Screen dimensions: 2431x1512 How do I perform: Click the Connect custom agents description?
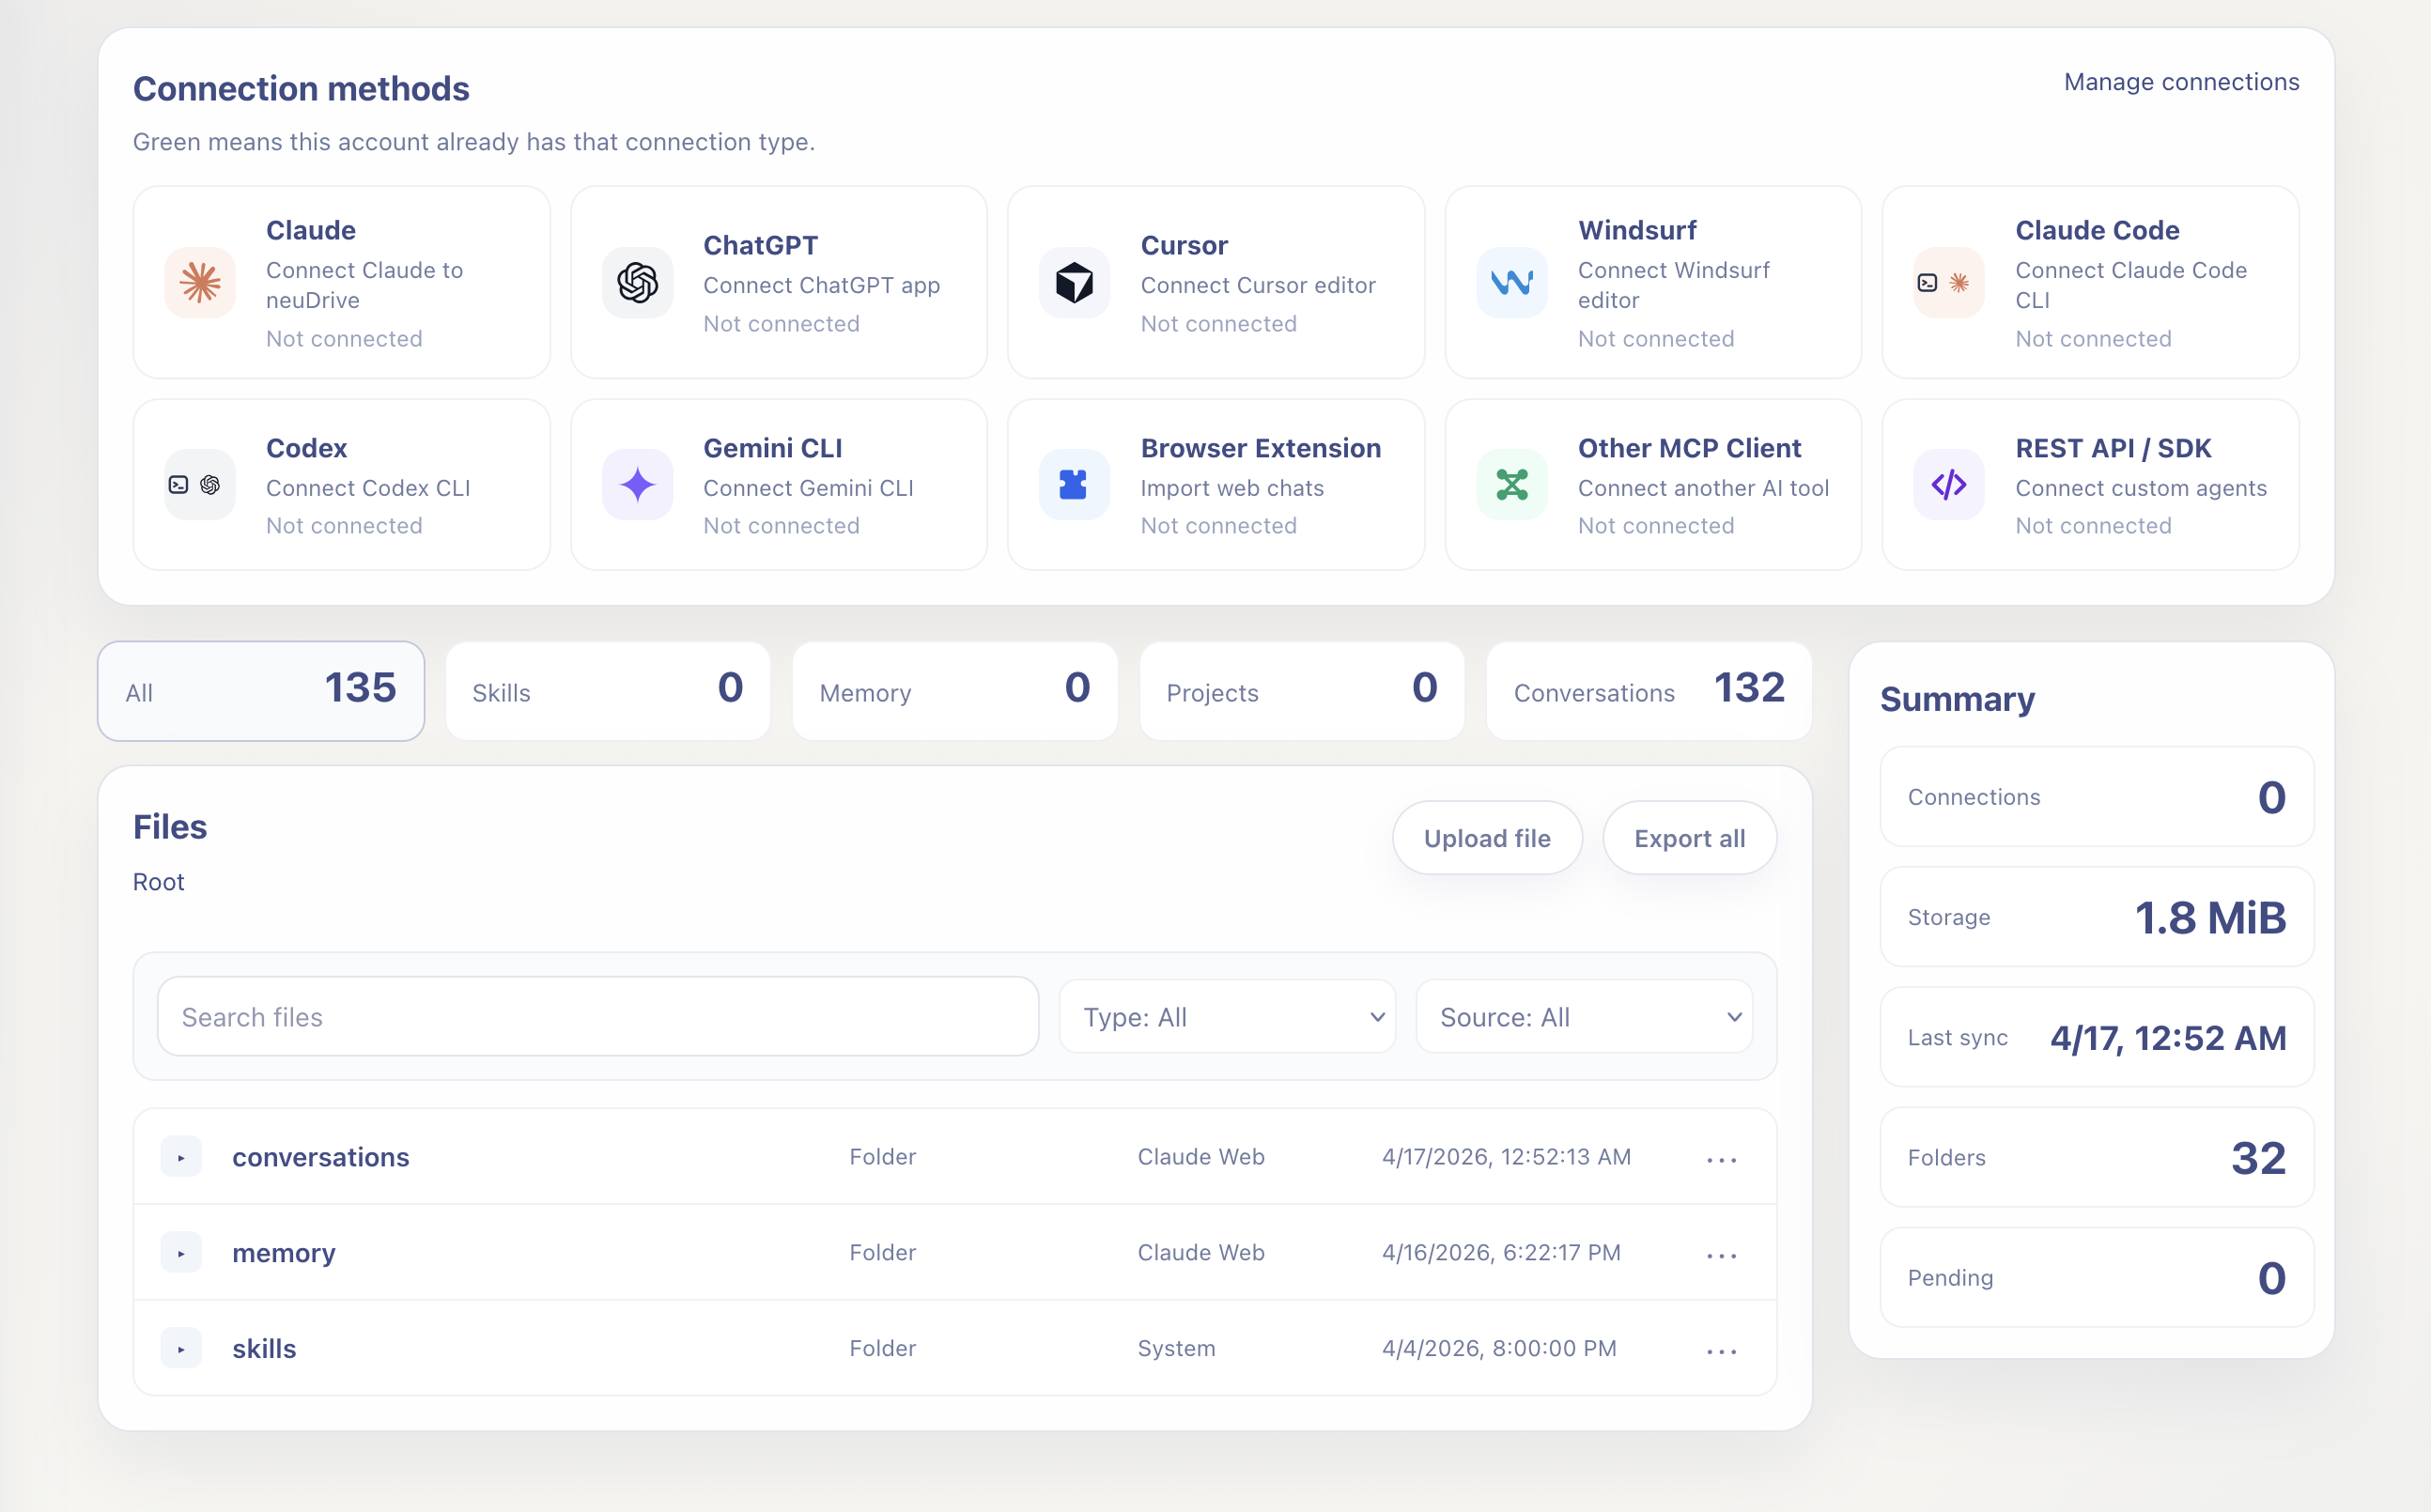2141,488
